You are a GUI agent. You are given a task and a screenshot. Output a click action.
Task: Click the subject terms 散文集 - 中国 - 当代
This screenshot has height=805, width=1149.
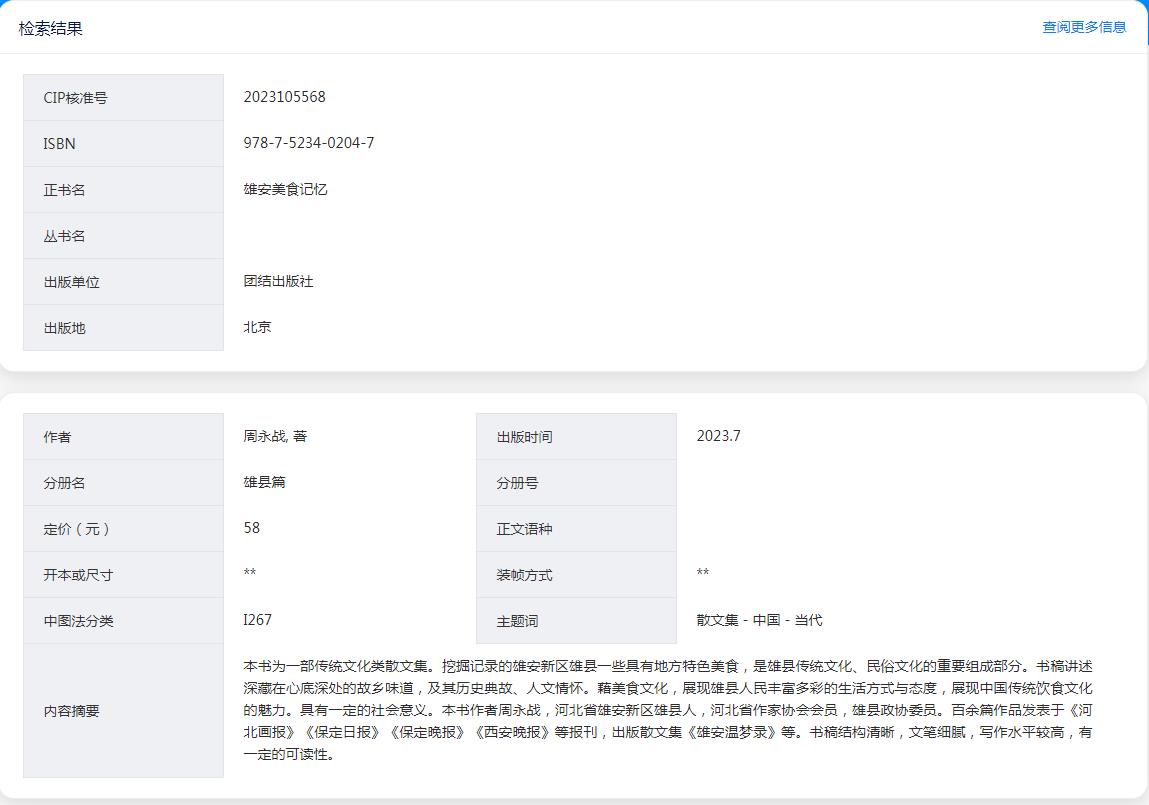[x=759, y=620]
